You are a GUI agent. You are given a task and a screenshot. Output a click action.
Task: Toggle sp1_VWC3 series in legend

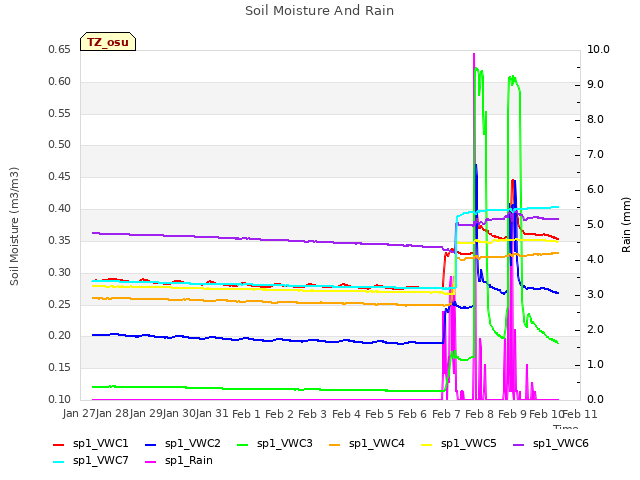tap(275, 444)
